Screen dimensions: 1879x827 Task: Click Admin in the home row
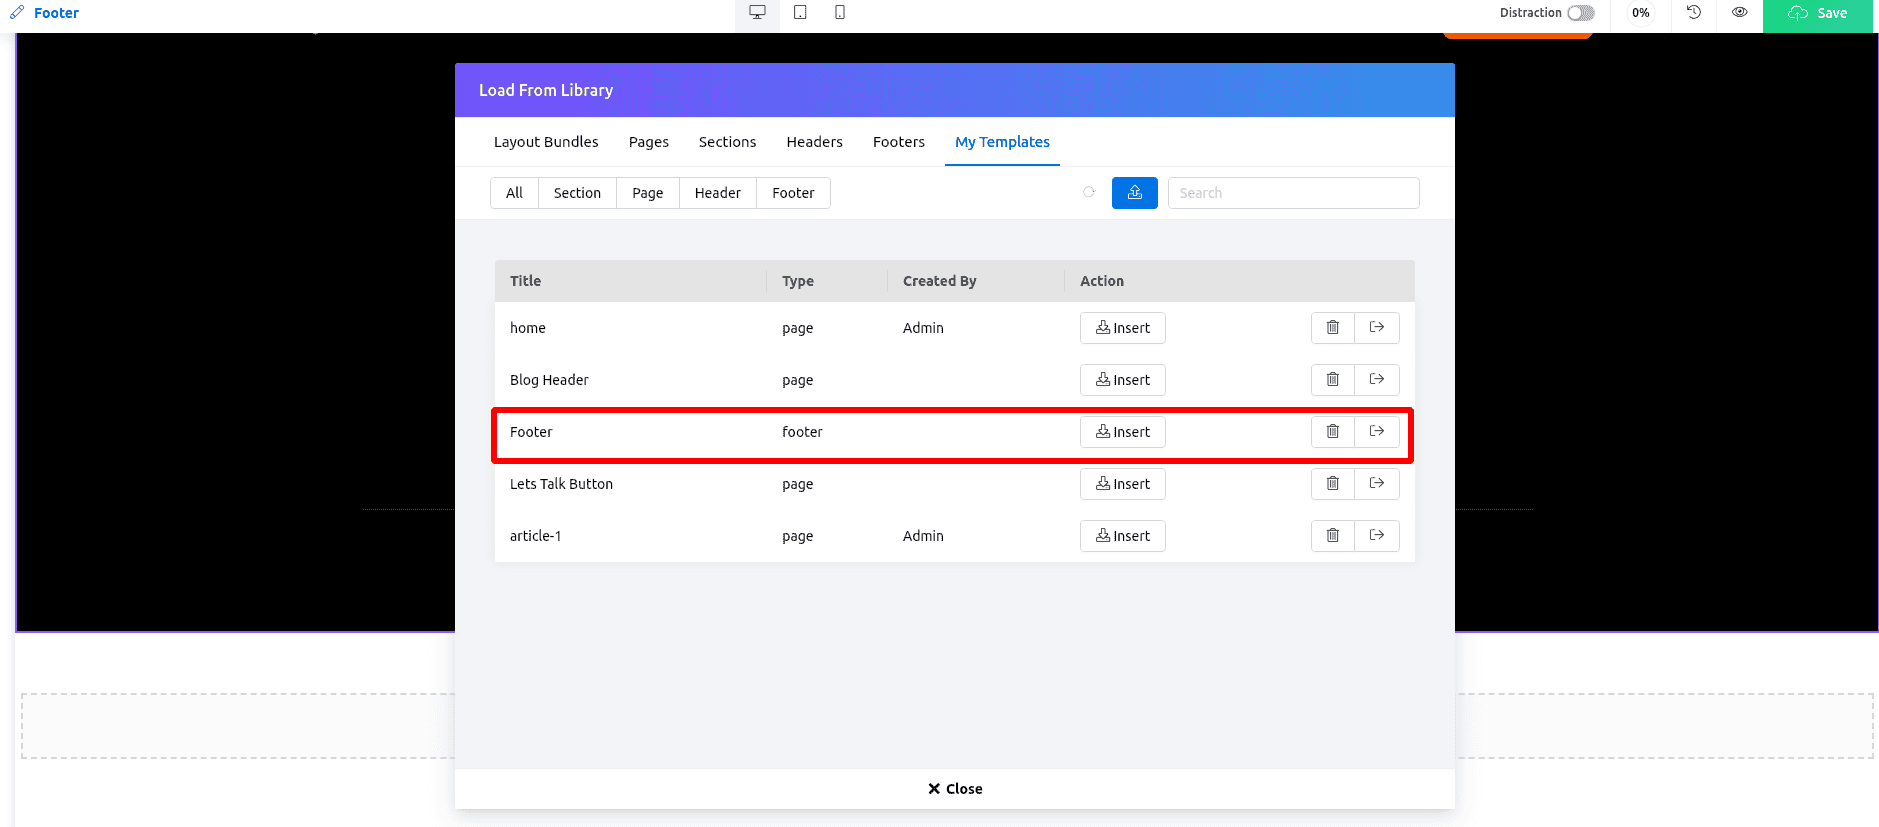coord(923,328)
